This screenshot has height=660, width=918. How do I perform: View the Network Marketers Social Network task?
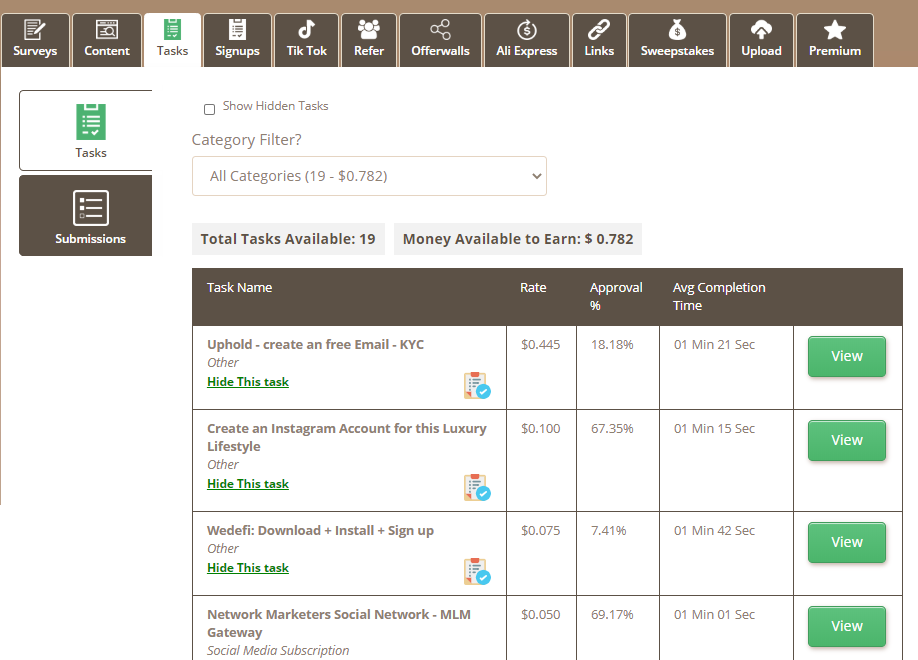coord(847,626)
